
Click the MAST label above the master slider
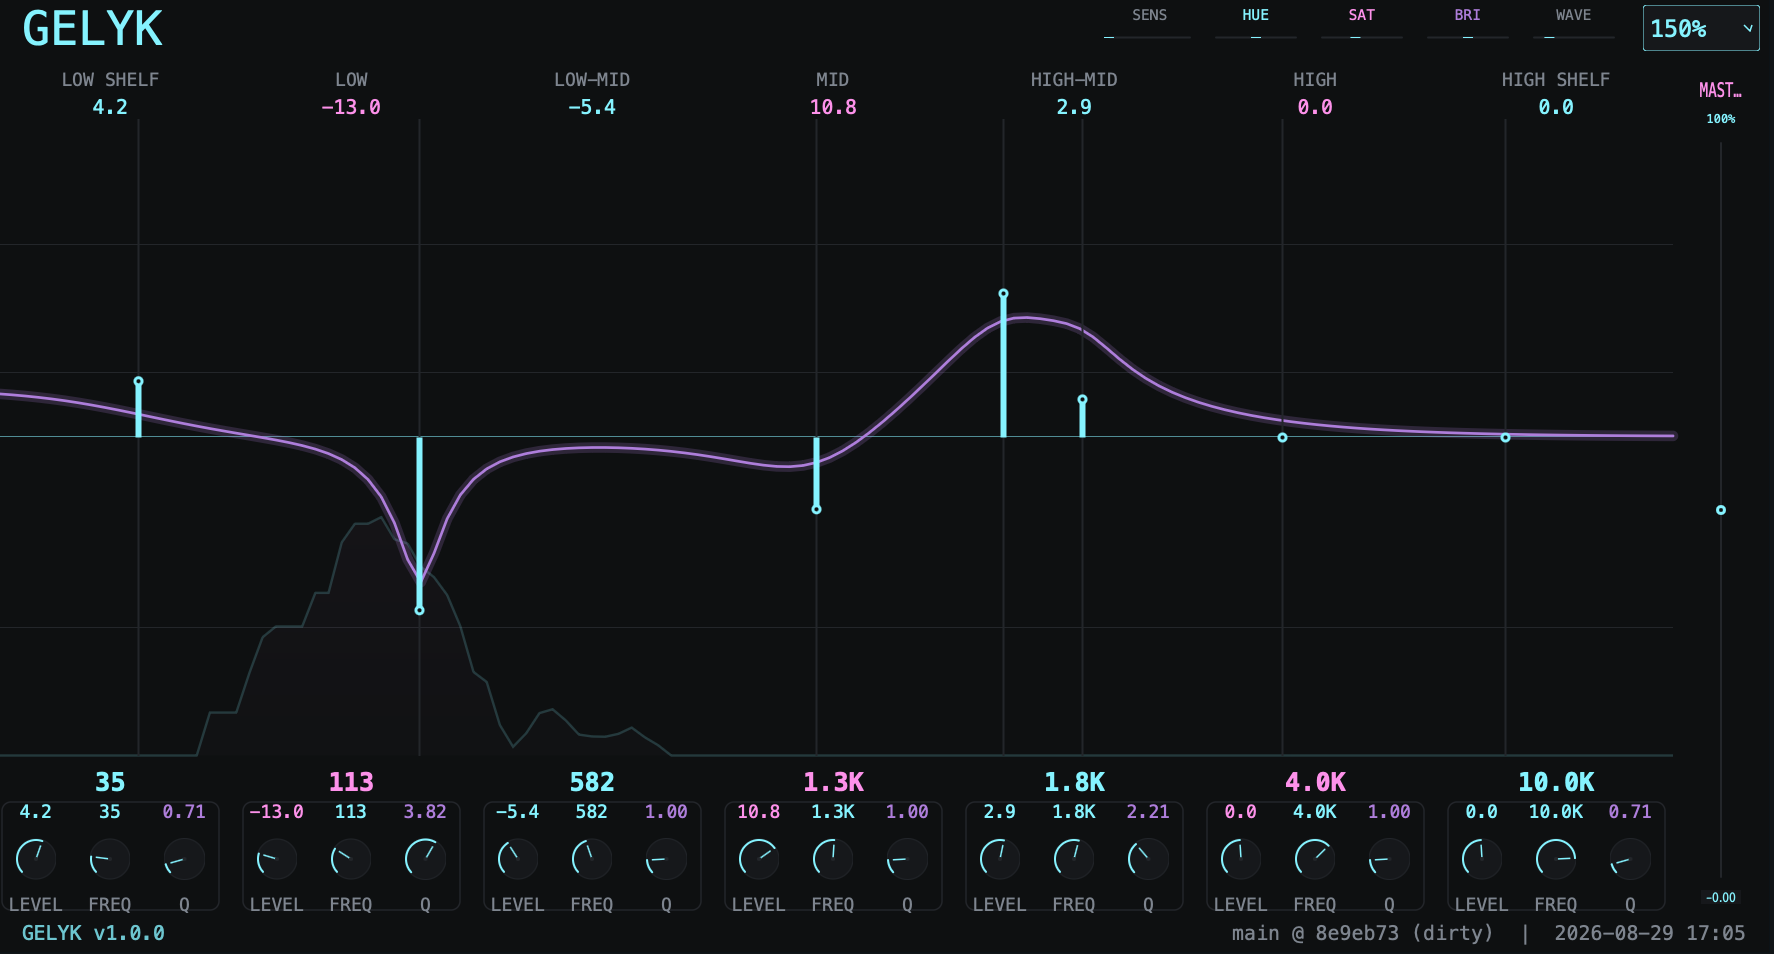pyautogui.click(x=1720, y=90)
